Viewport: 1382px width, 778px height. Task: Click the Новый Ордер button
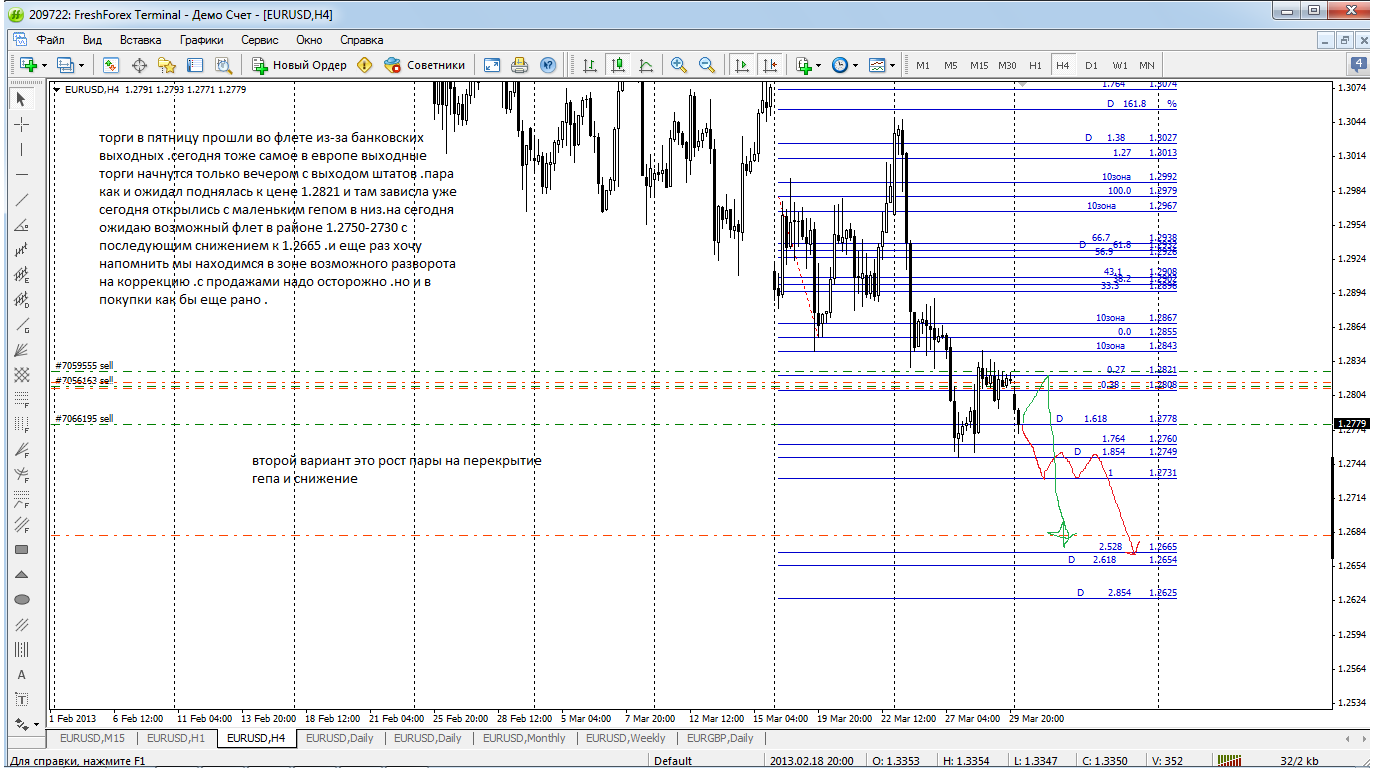pos(299,65)
